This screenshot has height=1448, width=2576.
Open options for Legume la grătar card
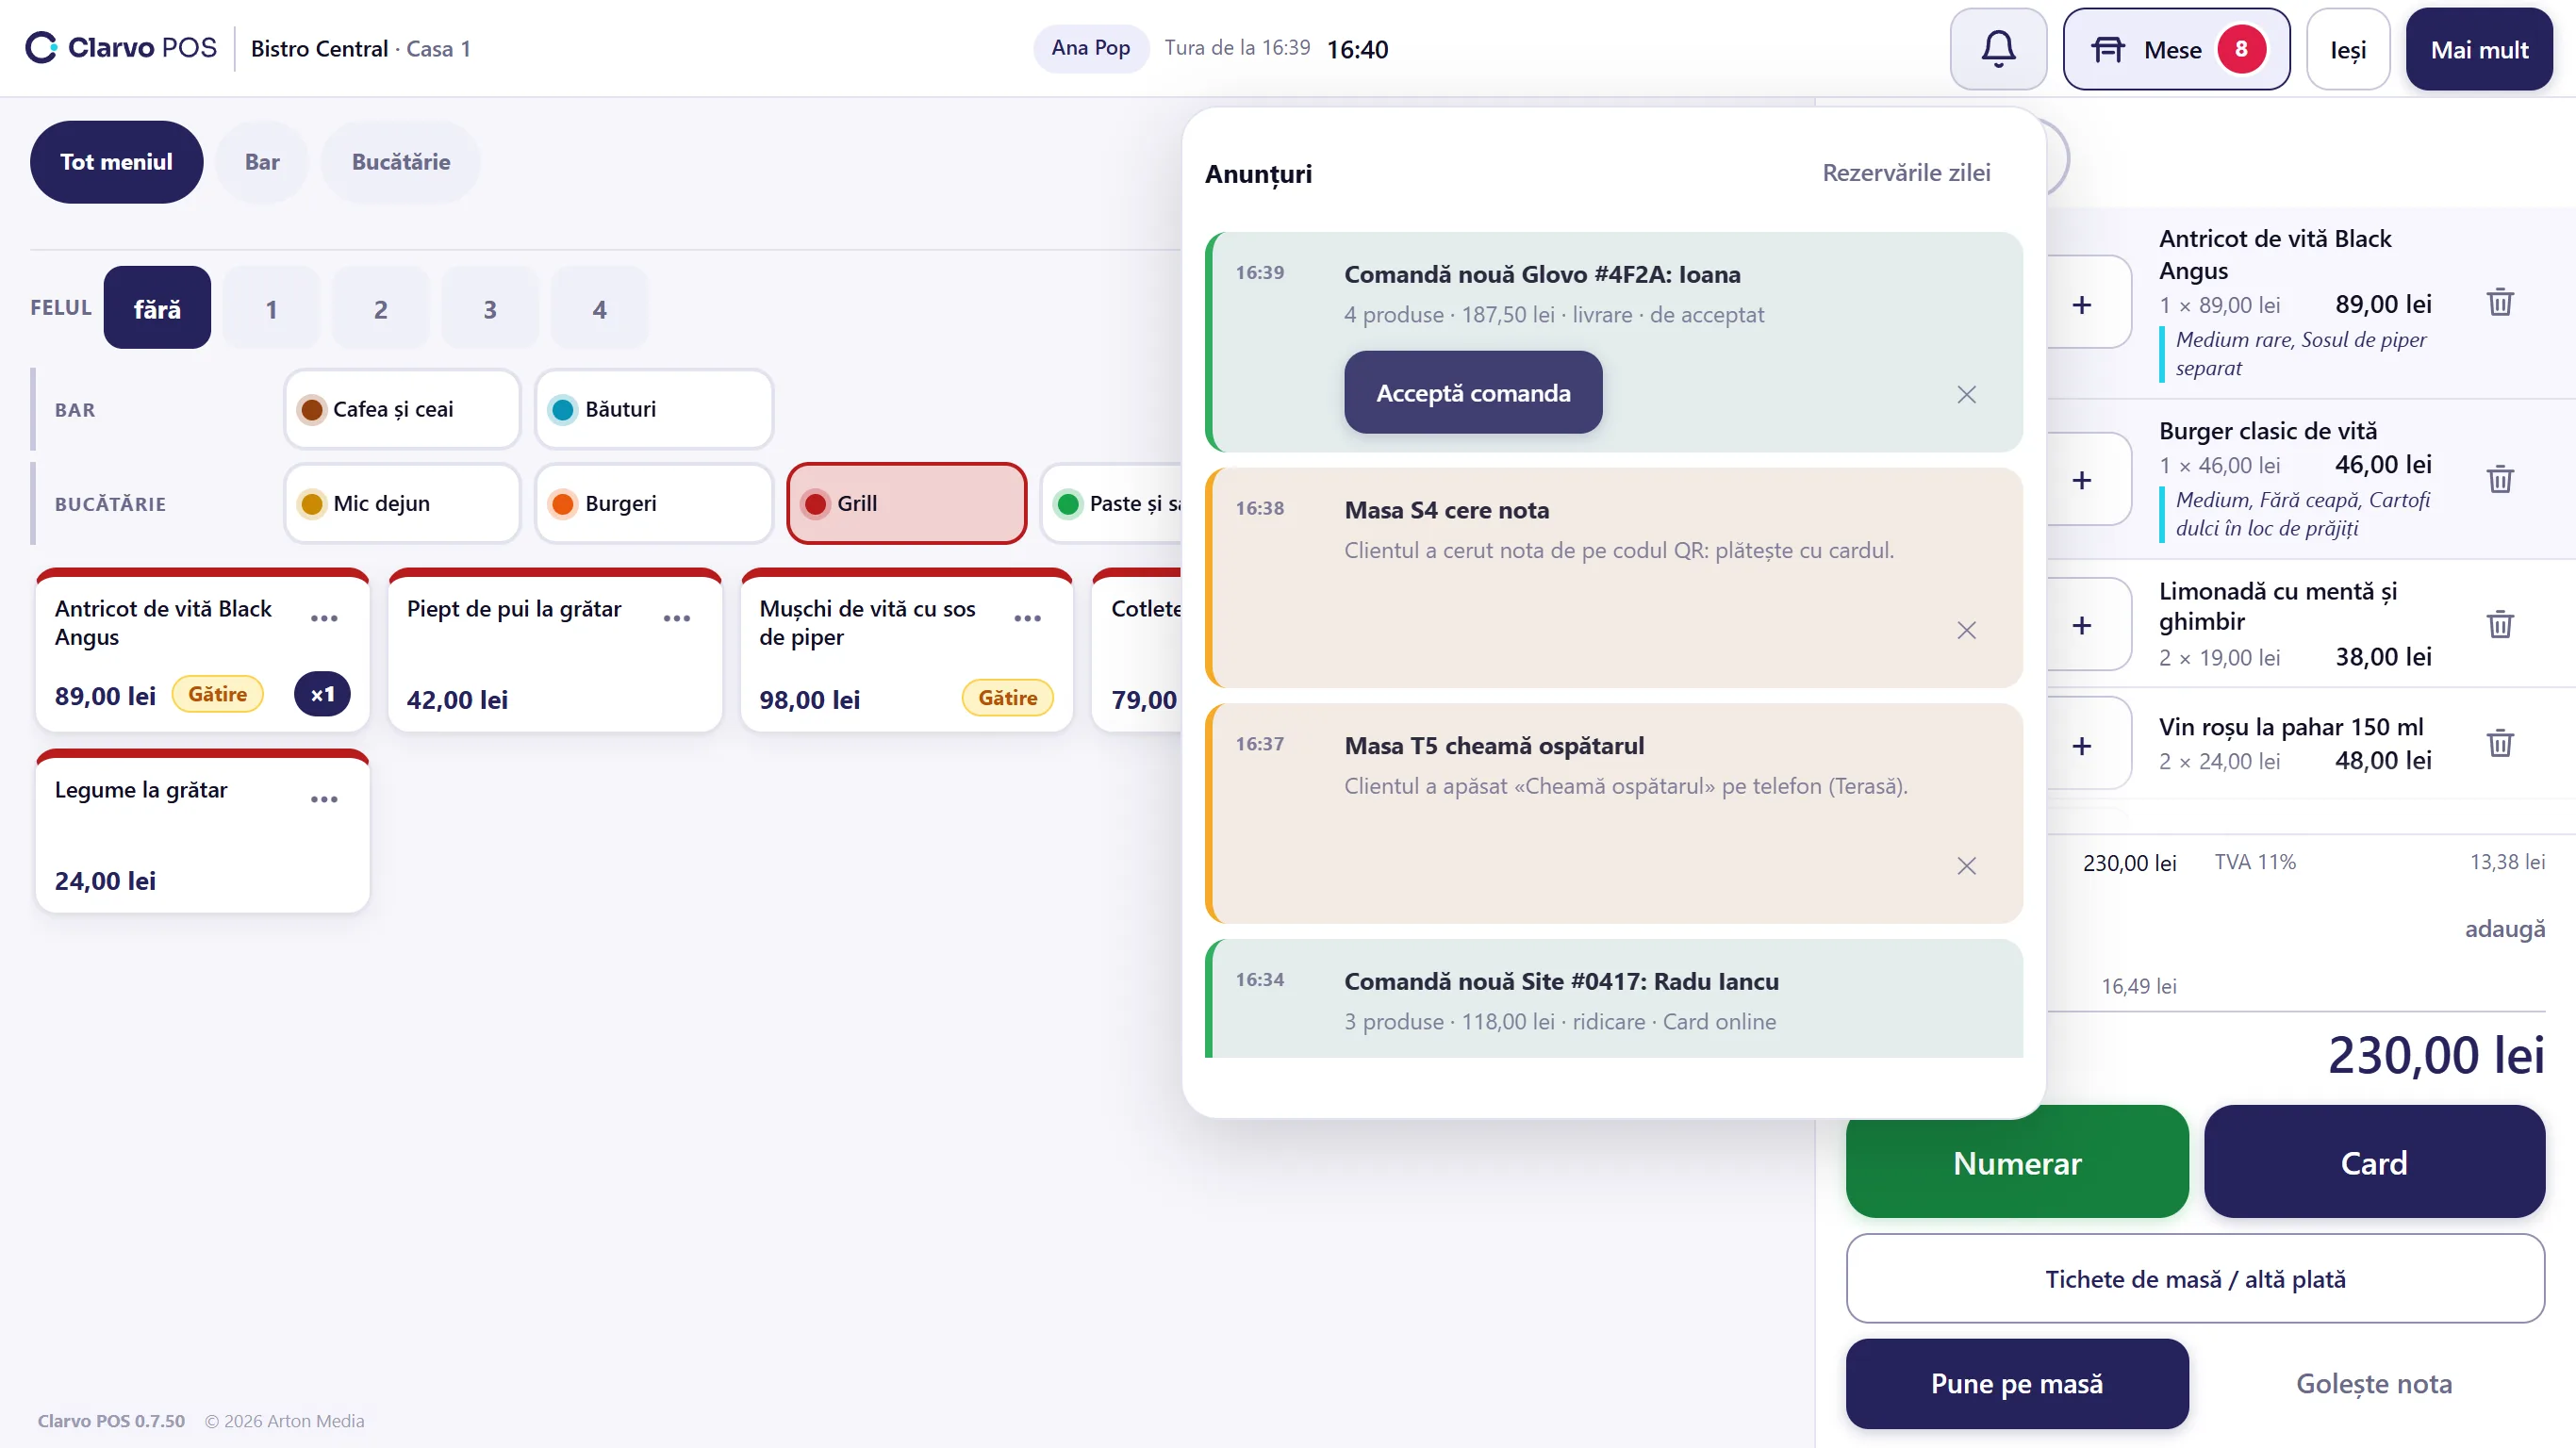tap(324, 799)
